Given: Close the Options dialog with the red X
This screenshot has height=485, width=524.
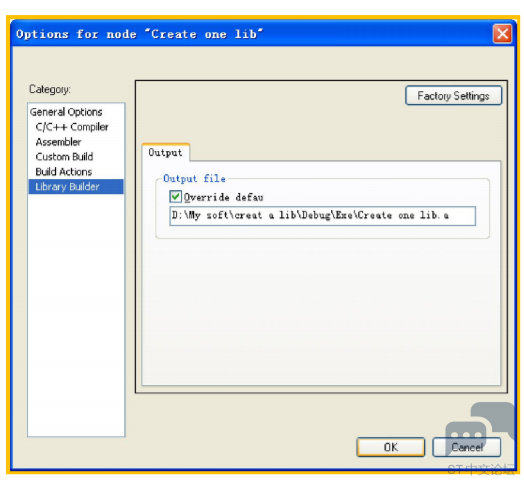Looking at the screenshot, I should point(502,34).
